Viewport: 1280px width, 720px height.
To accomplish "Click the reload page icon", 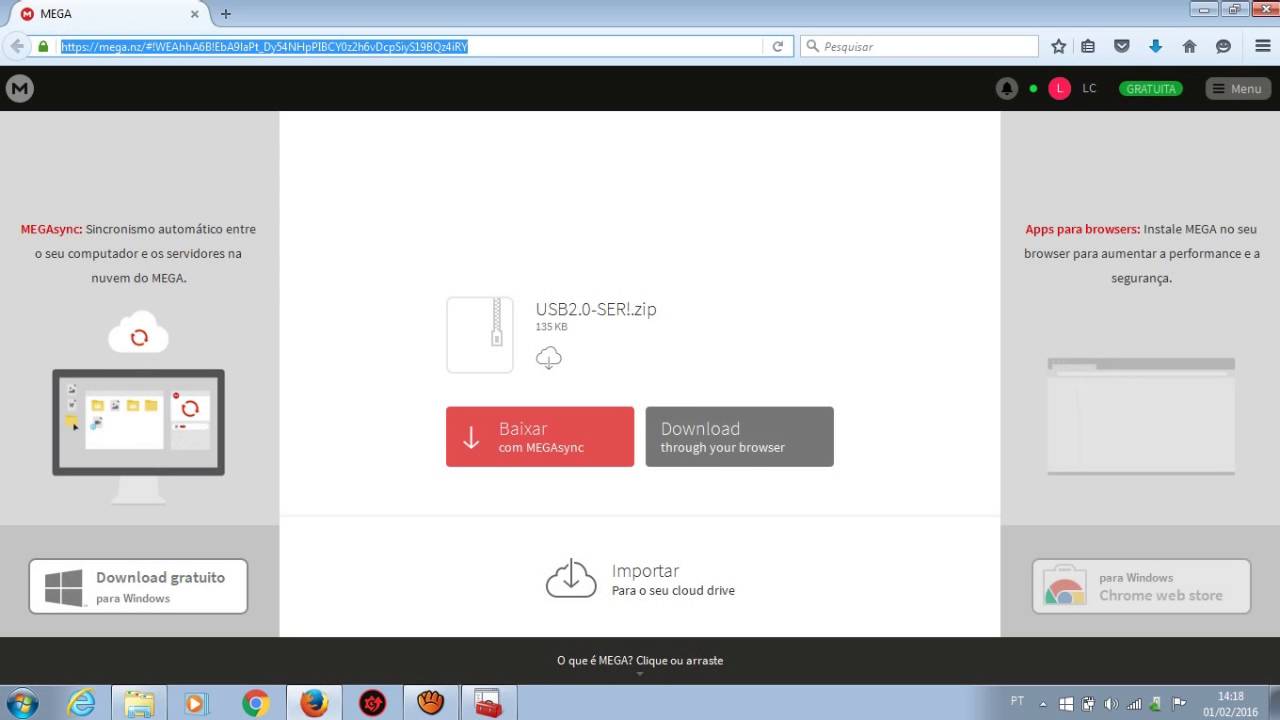I will click(777, 46).
